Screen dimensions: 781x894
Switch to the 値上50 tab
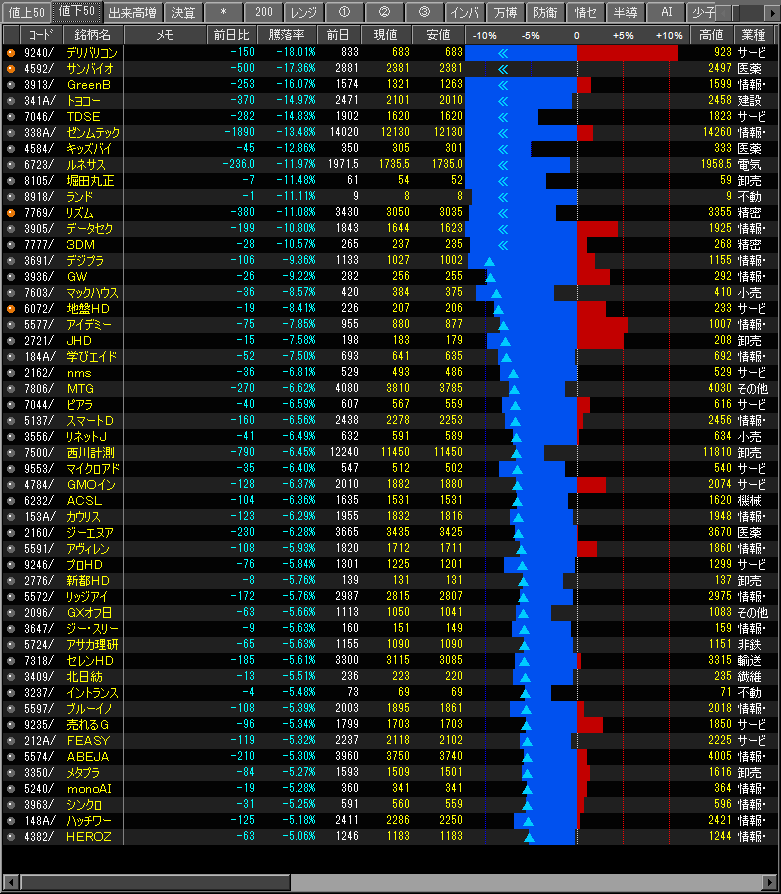click(26, 12)
